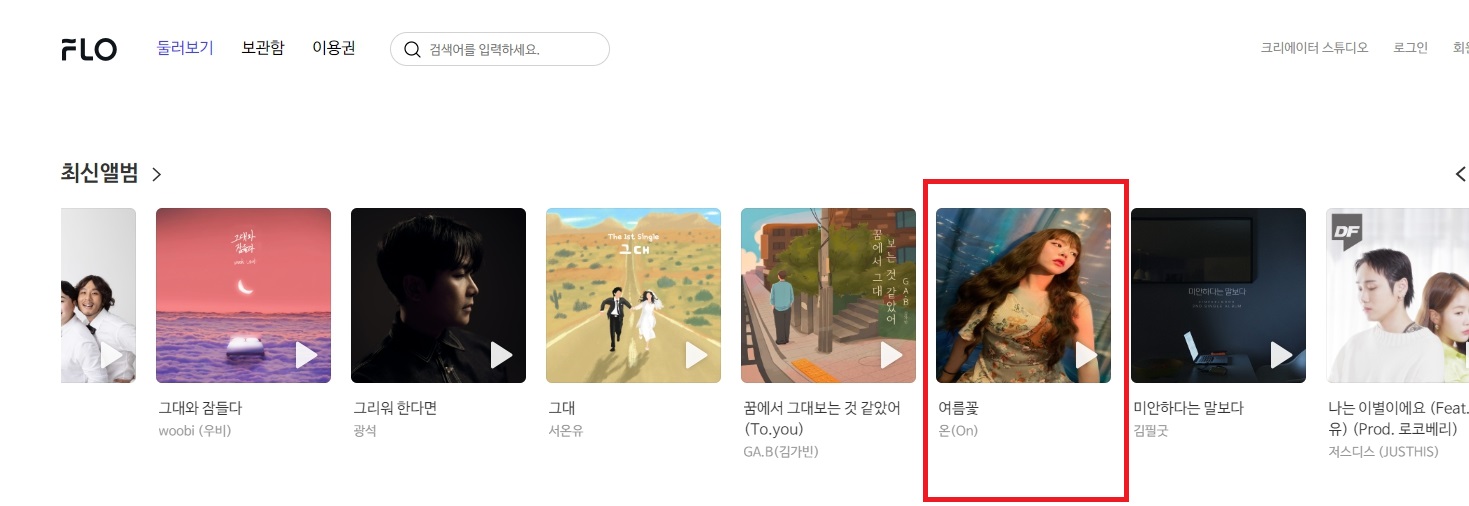Image resolution: width=1469 pixels, height=506 pixels.
Task: Go to 크리에이터 스튜디오
Action: click(x=1314, y=48)
